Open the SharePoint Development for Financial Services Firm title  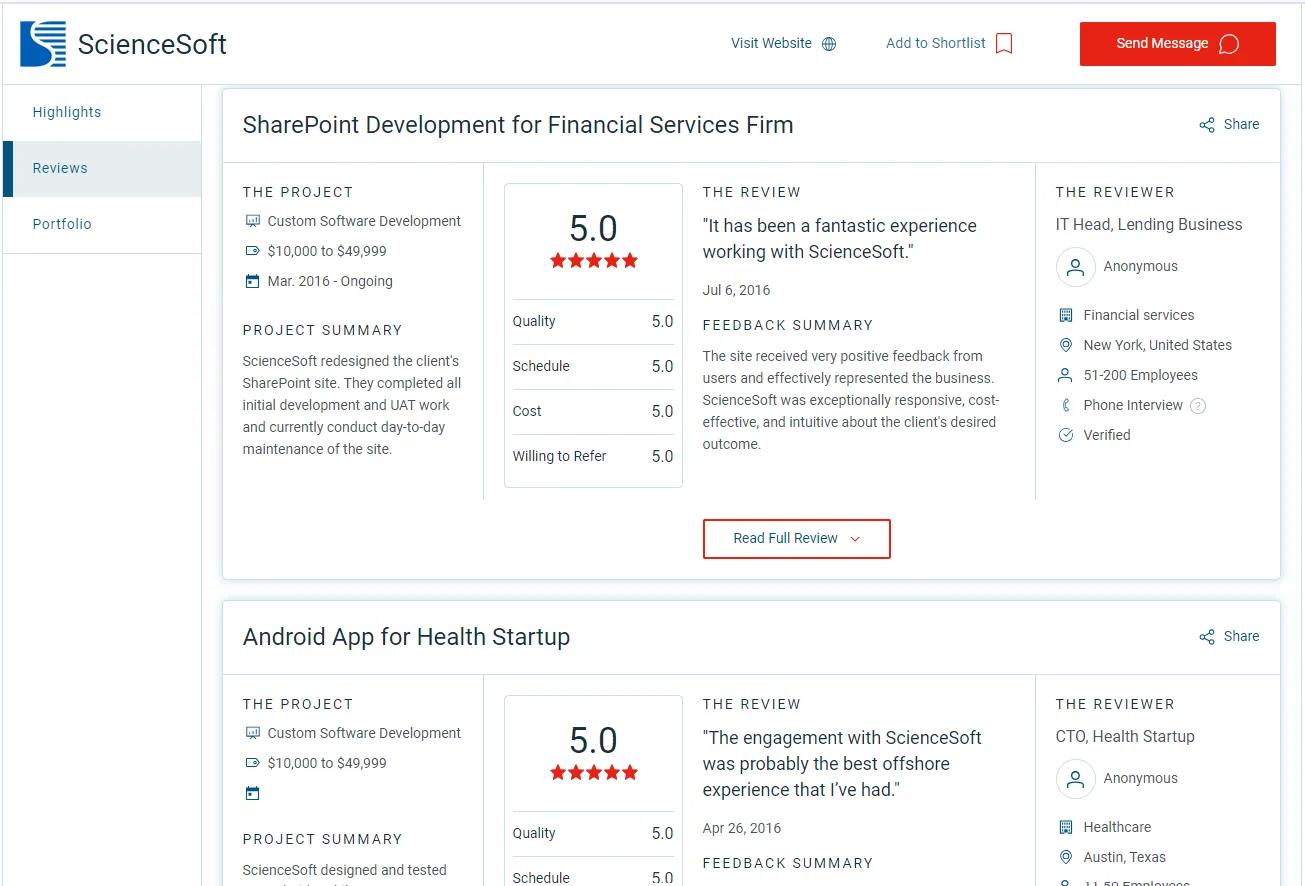(x=518, y=125)
